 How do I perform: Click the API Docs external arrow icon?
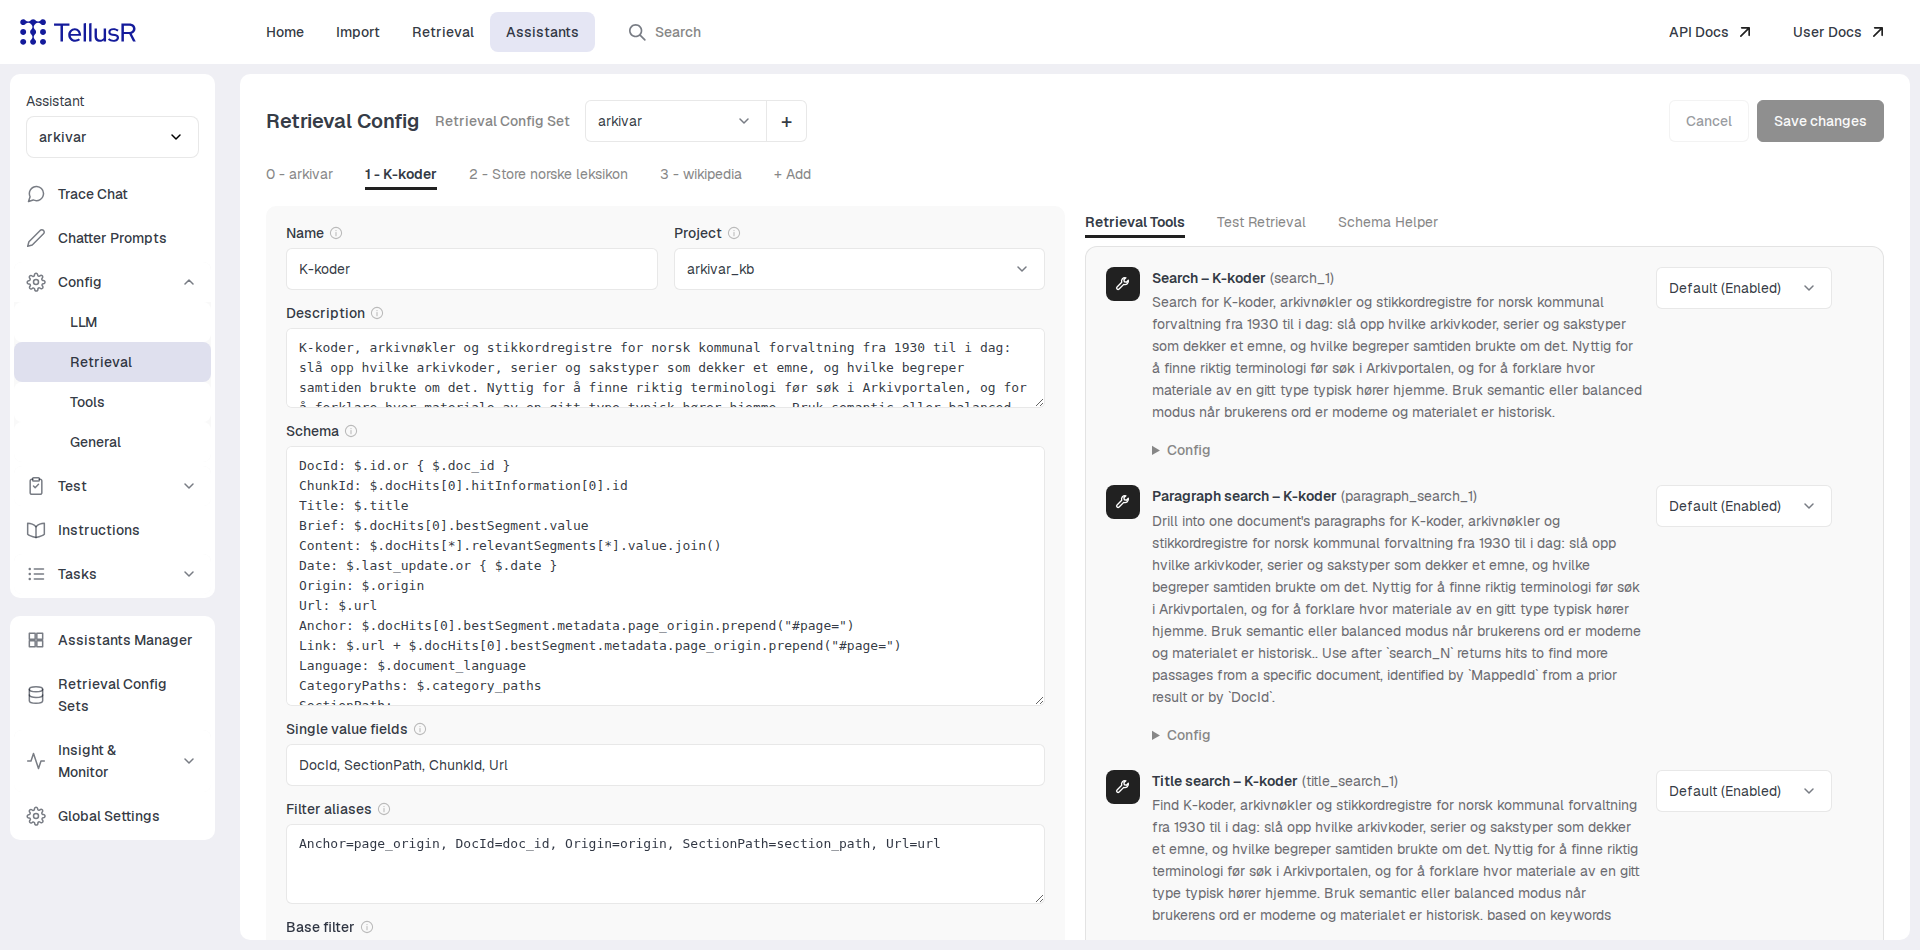point(1745,32)
